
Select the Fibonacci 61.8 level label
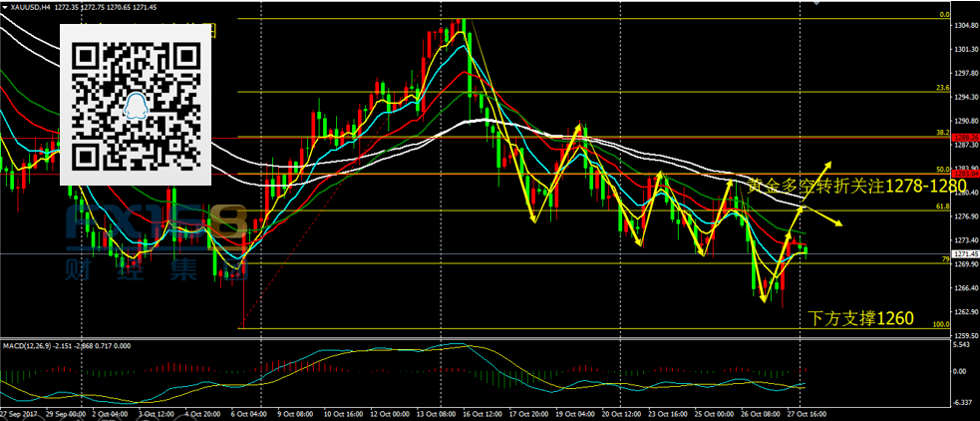tap(941, 206)
